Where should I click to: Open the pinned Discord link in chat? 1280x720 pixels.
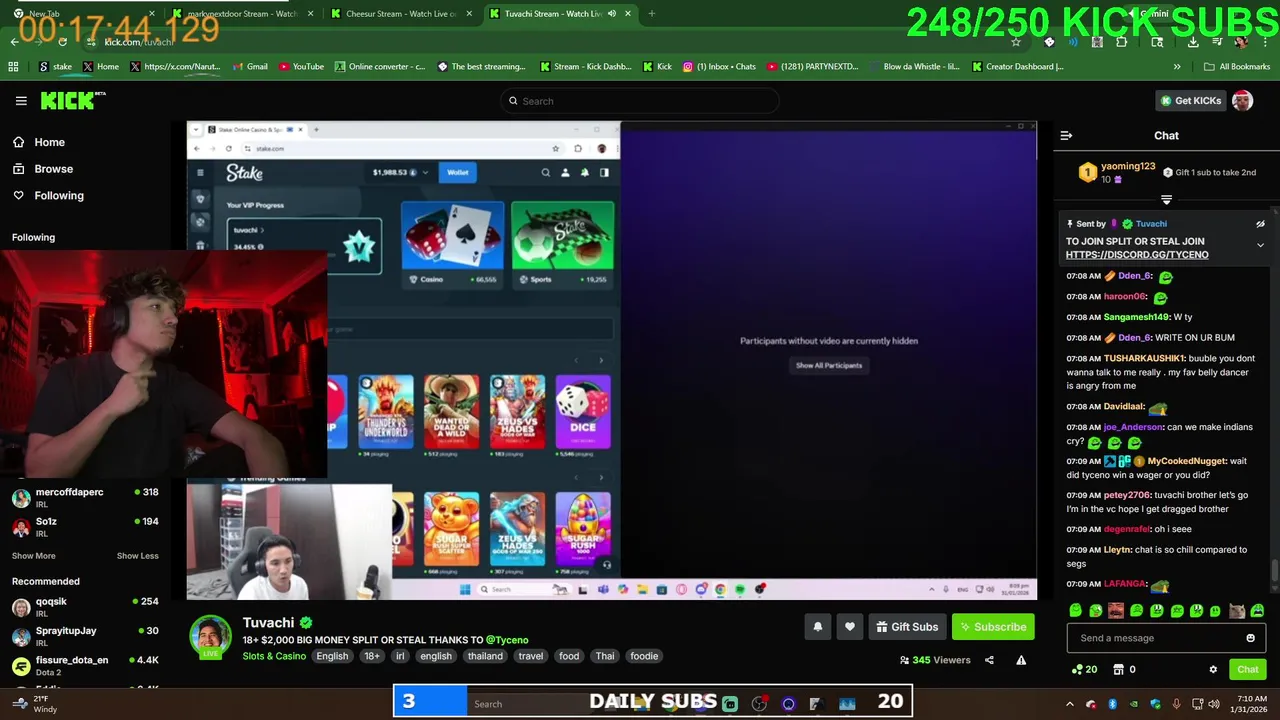pyautogui.click(x=1137, y=255)
